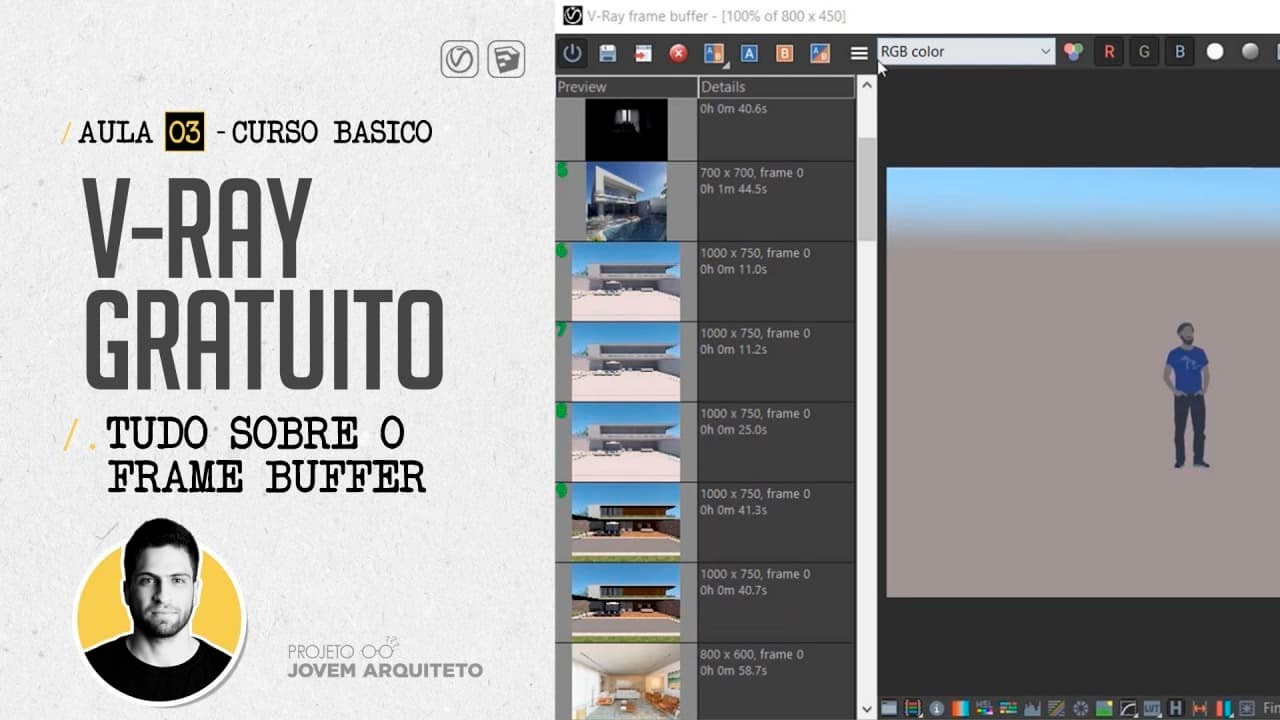Open the A/B compare mode dropdown icon

pyautogui.click(x=714, y=53)
